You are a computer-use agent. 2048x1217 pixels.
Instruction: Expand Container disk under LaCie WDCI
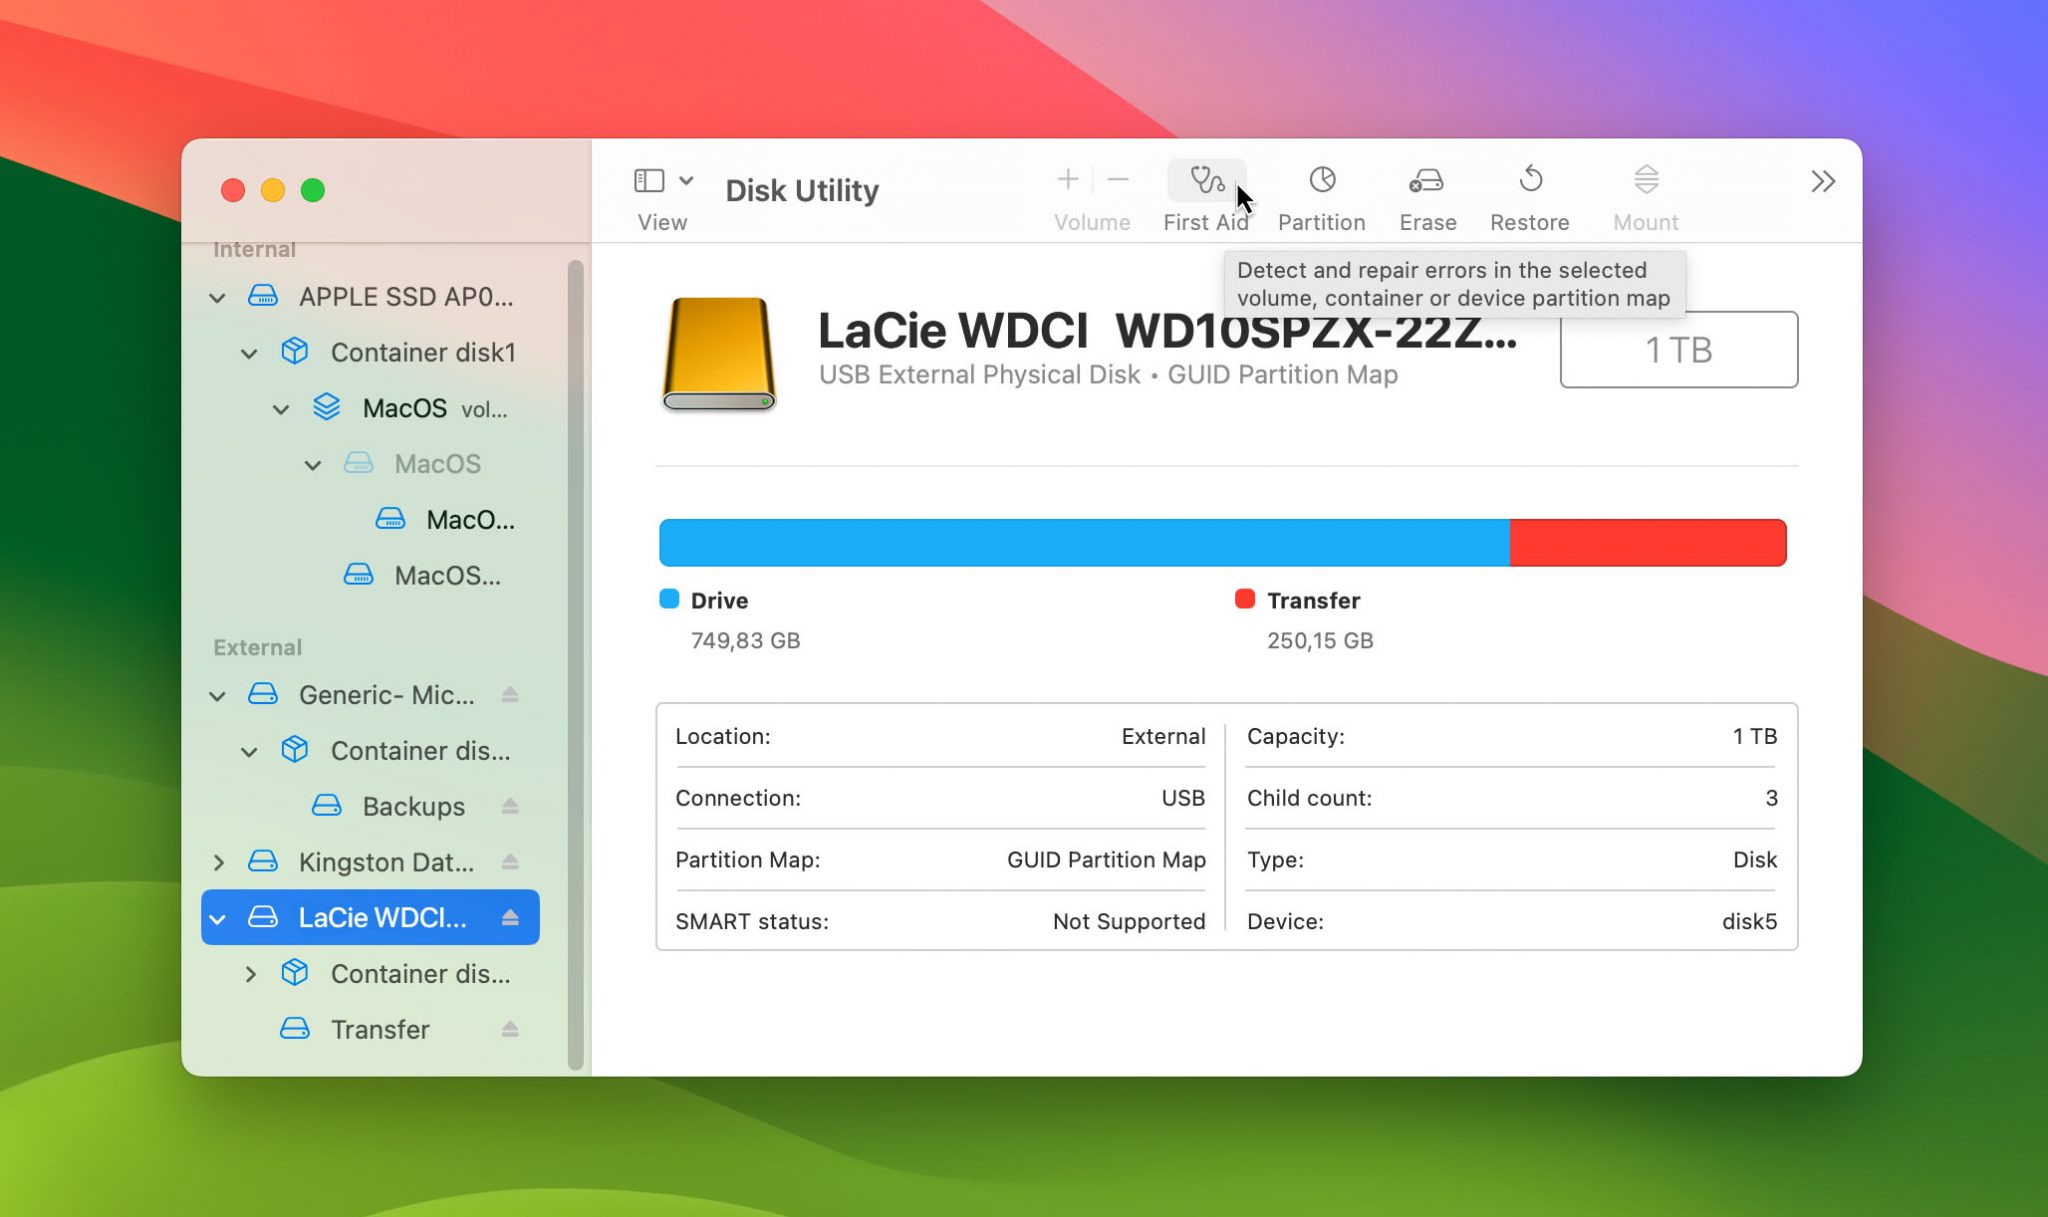tap(251, 973)
